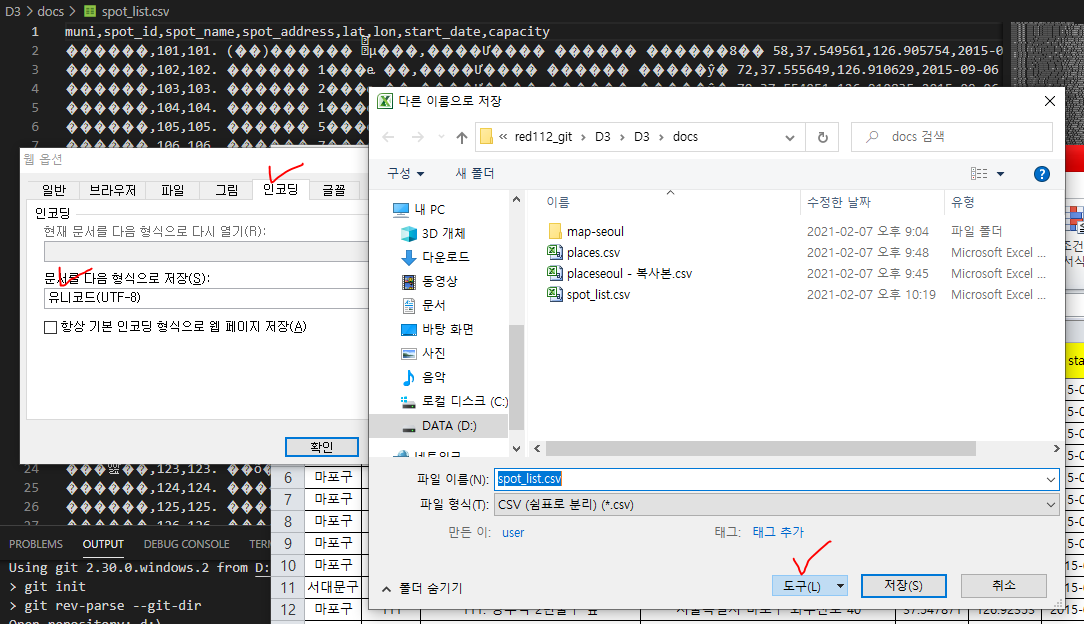Click the Excel icon in dialog title
This screenshot has height=624, width=1084.
pyautogui.click(x=384, y=101)
